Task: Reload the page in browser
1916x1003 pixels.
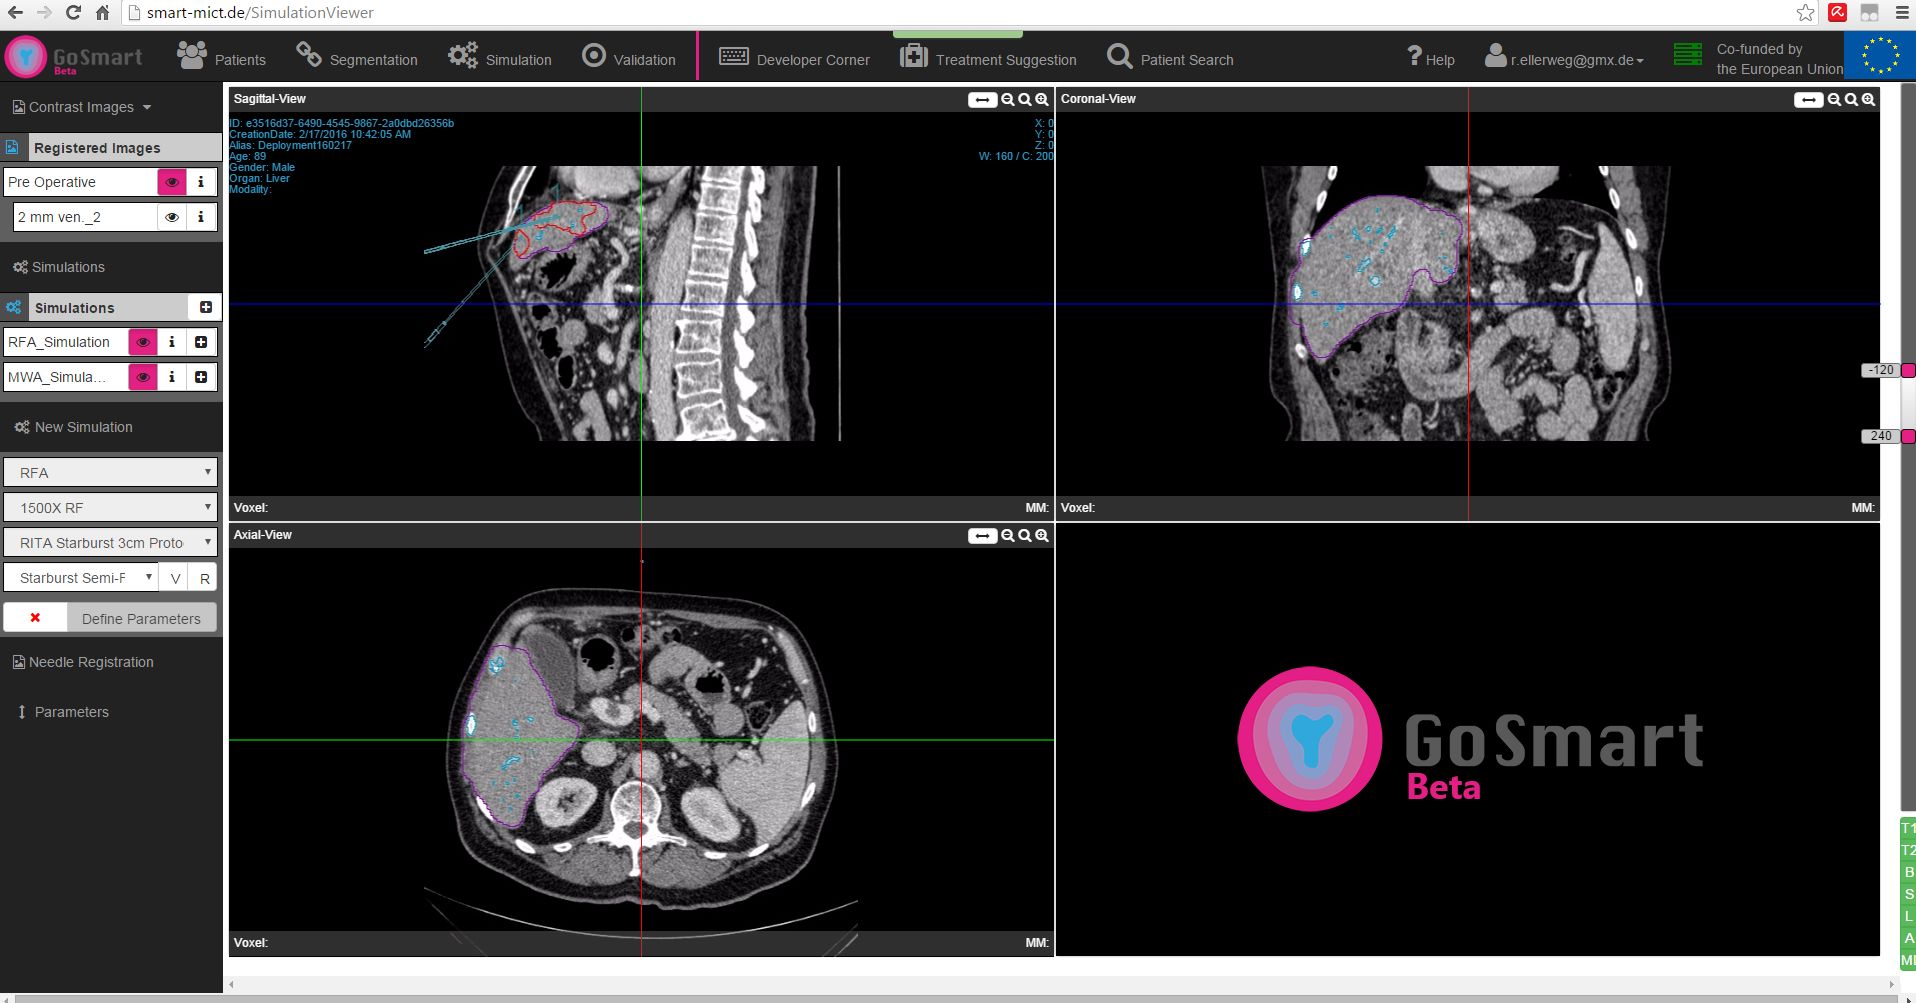Action: pos(73,13)
